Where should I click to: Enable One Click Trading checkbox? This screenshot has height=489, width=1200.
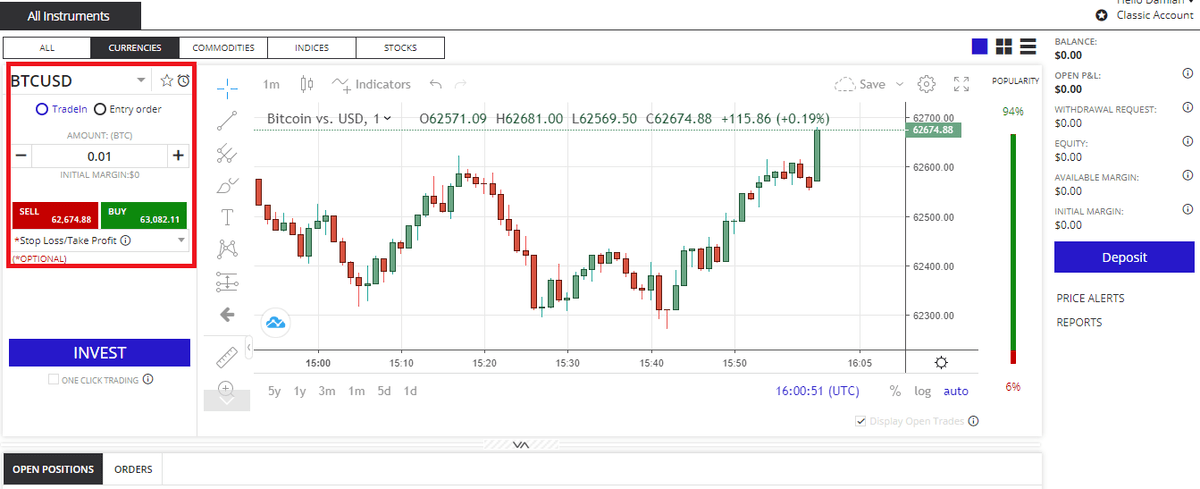click(53, 380)
